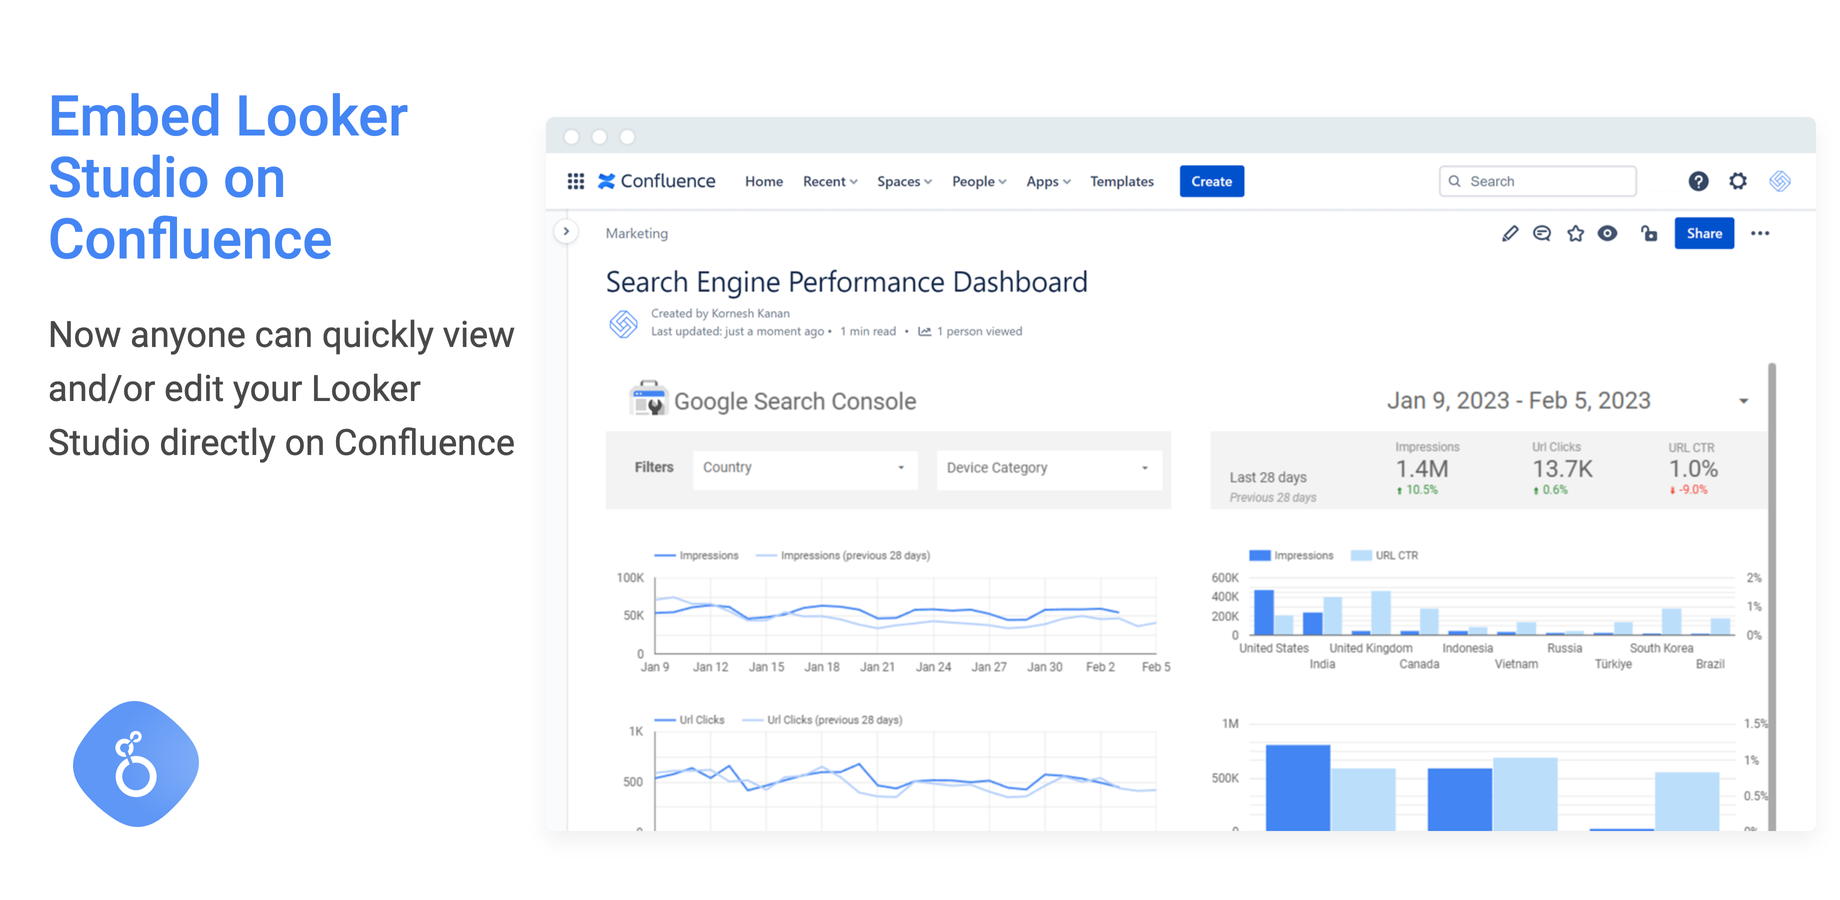Open the Country filter dropdown

click(x=804, y=468)
